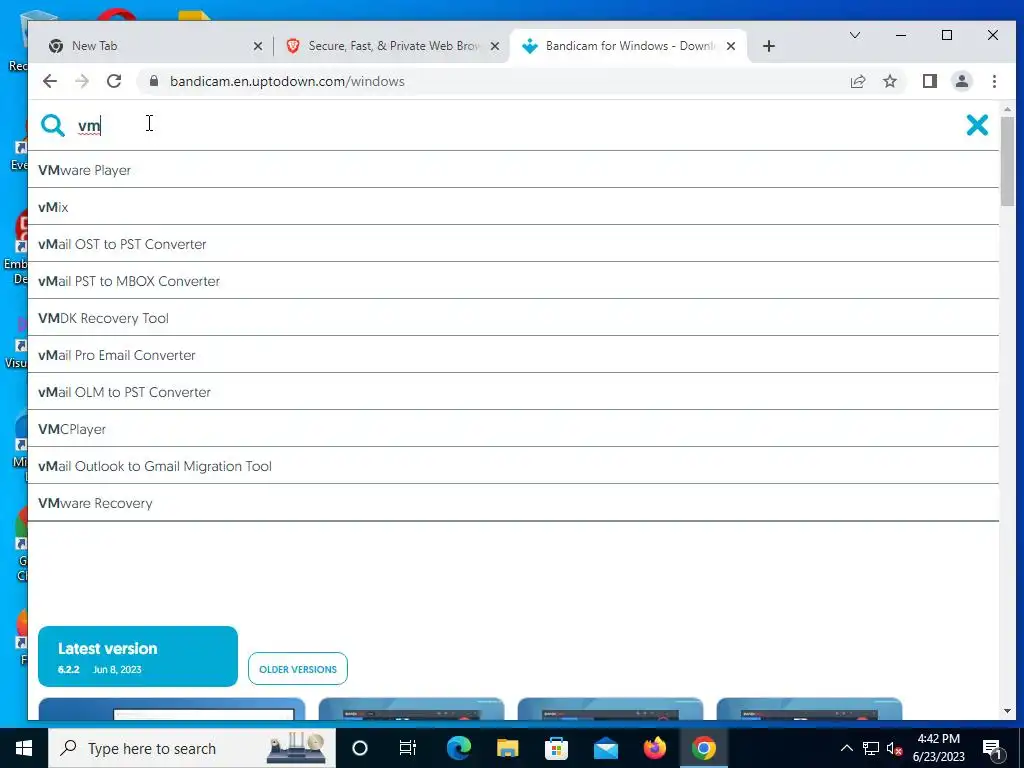
Task: Go back to the previous page
Action: (50, 81)
